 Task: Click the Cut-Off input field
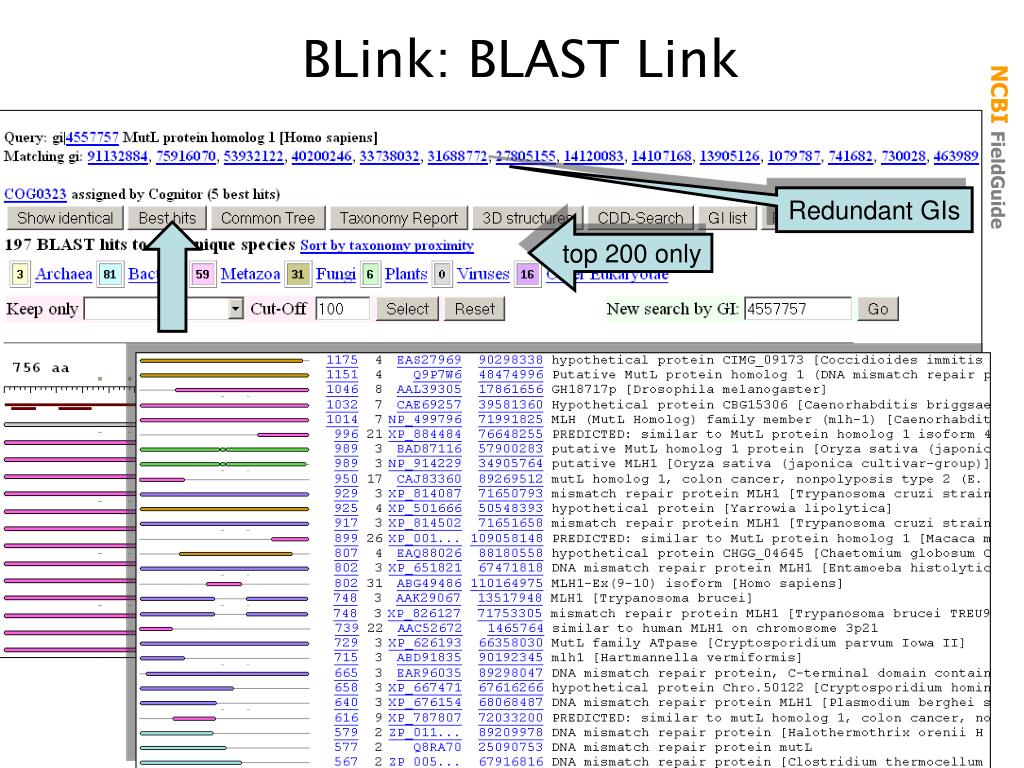point(342,309)
